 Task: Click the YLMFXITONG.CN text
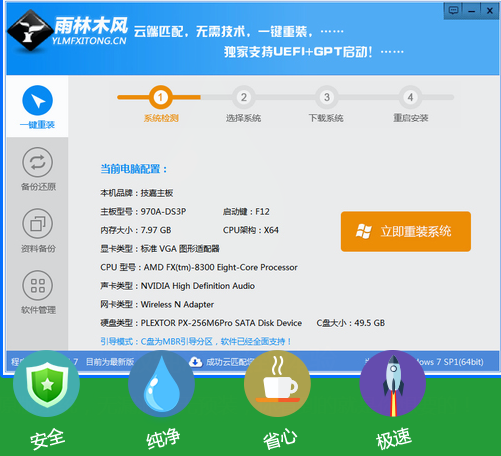point(89,41)
